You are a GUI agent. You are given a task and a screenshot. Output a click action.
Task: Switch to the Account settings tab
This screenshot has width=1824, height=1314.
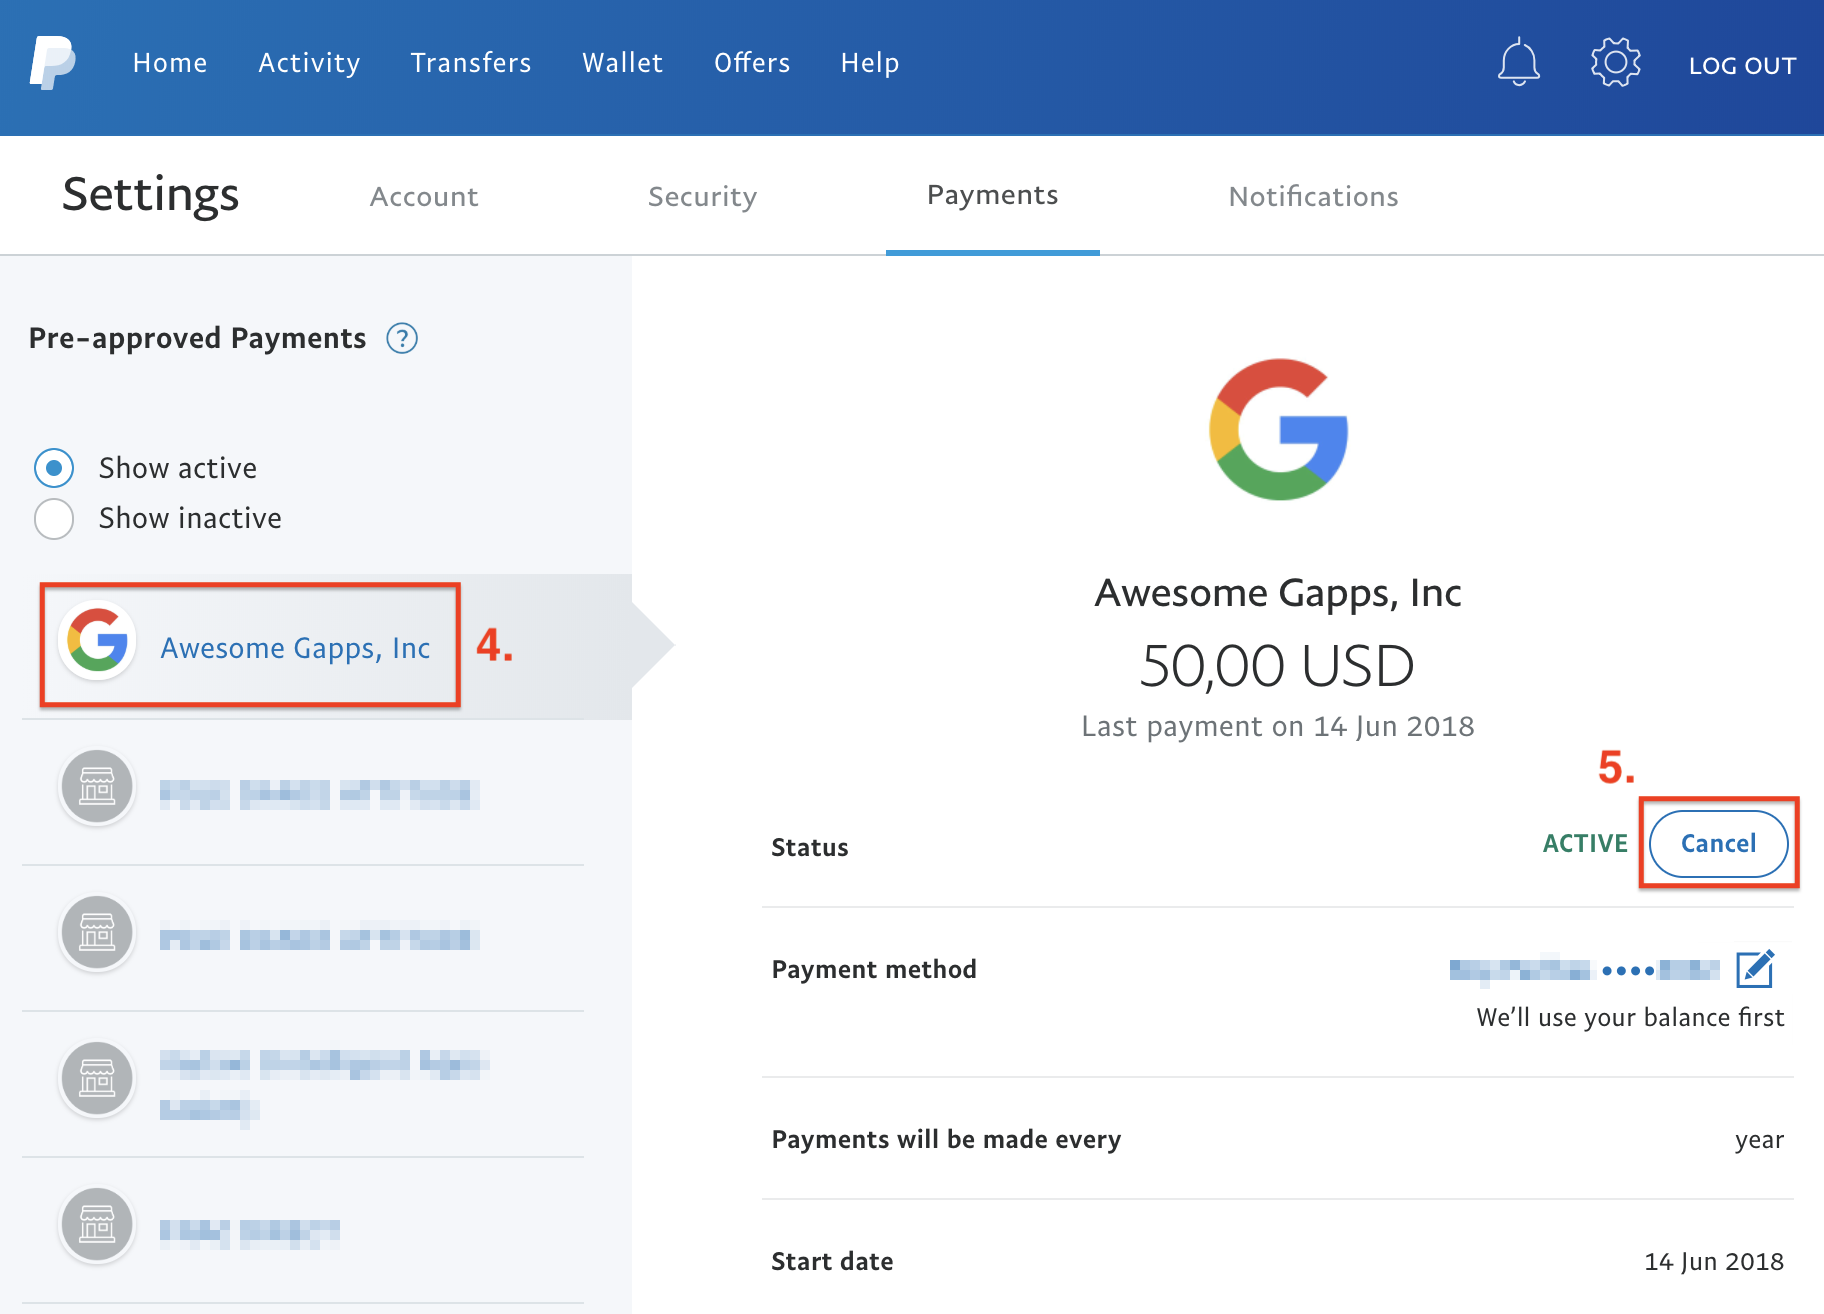tap(424, 196)
